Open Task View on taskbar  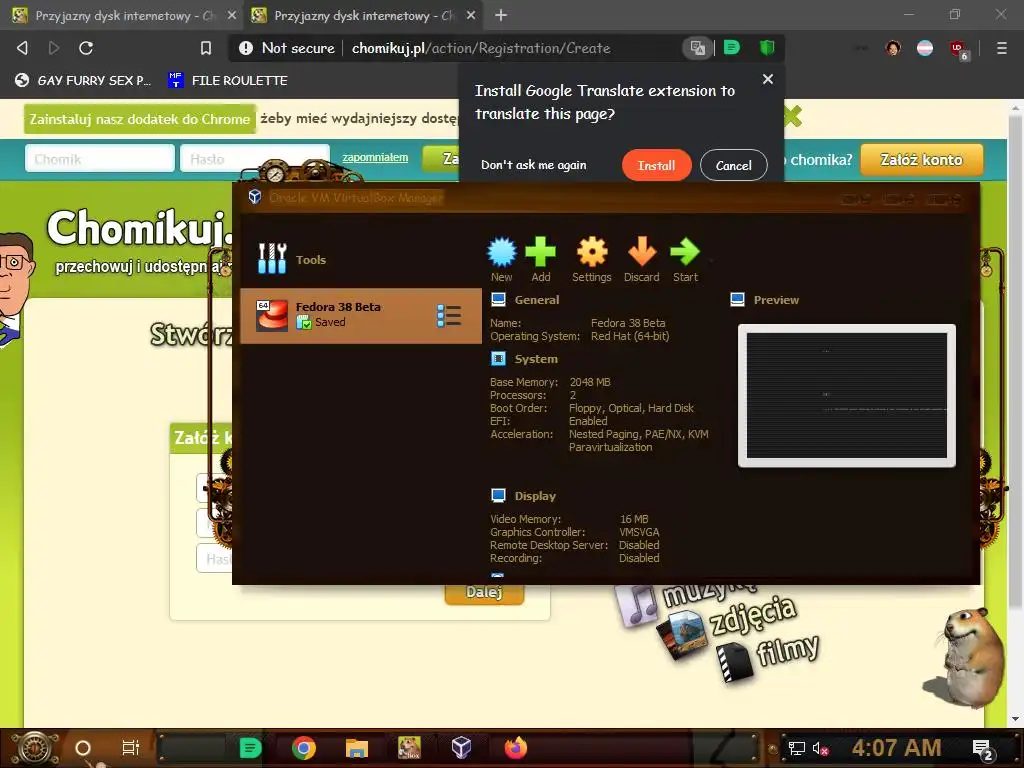[x=131, y=748]
